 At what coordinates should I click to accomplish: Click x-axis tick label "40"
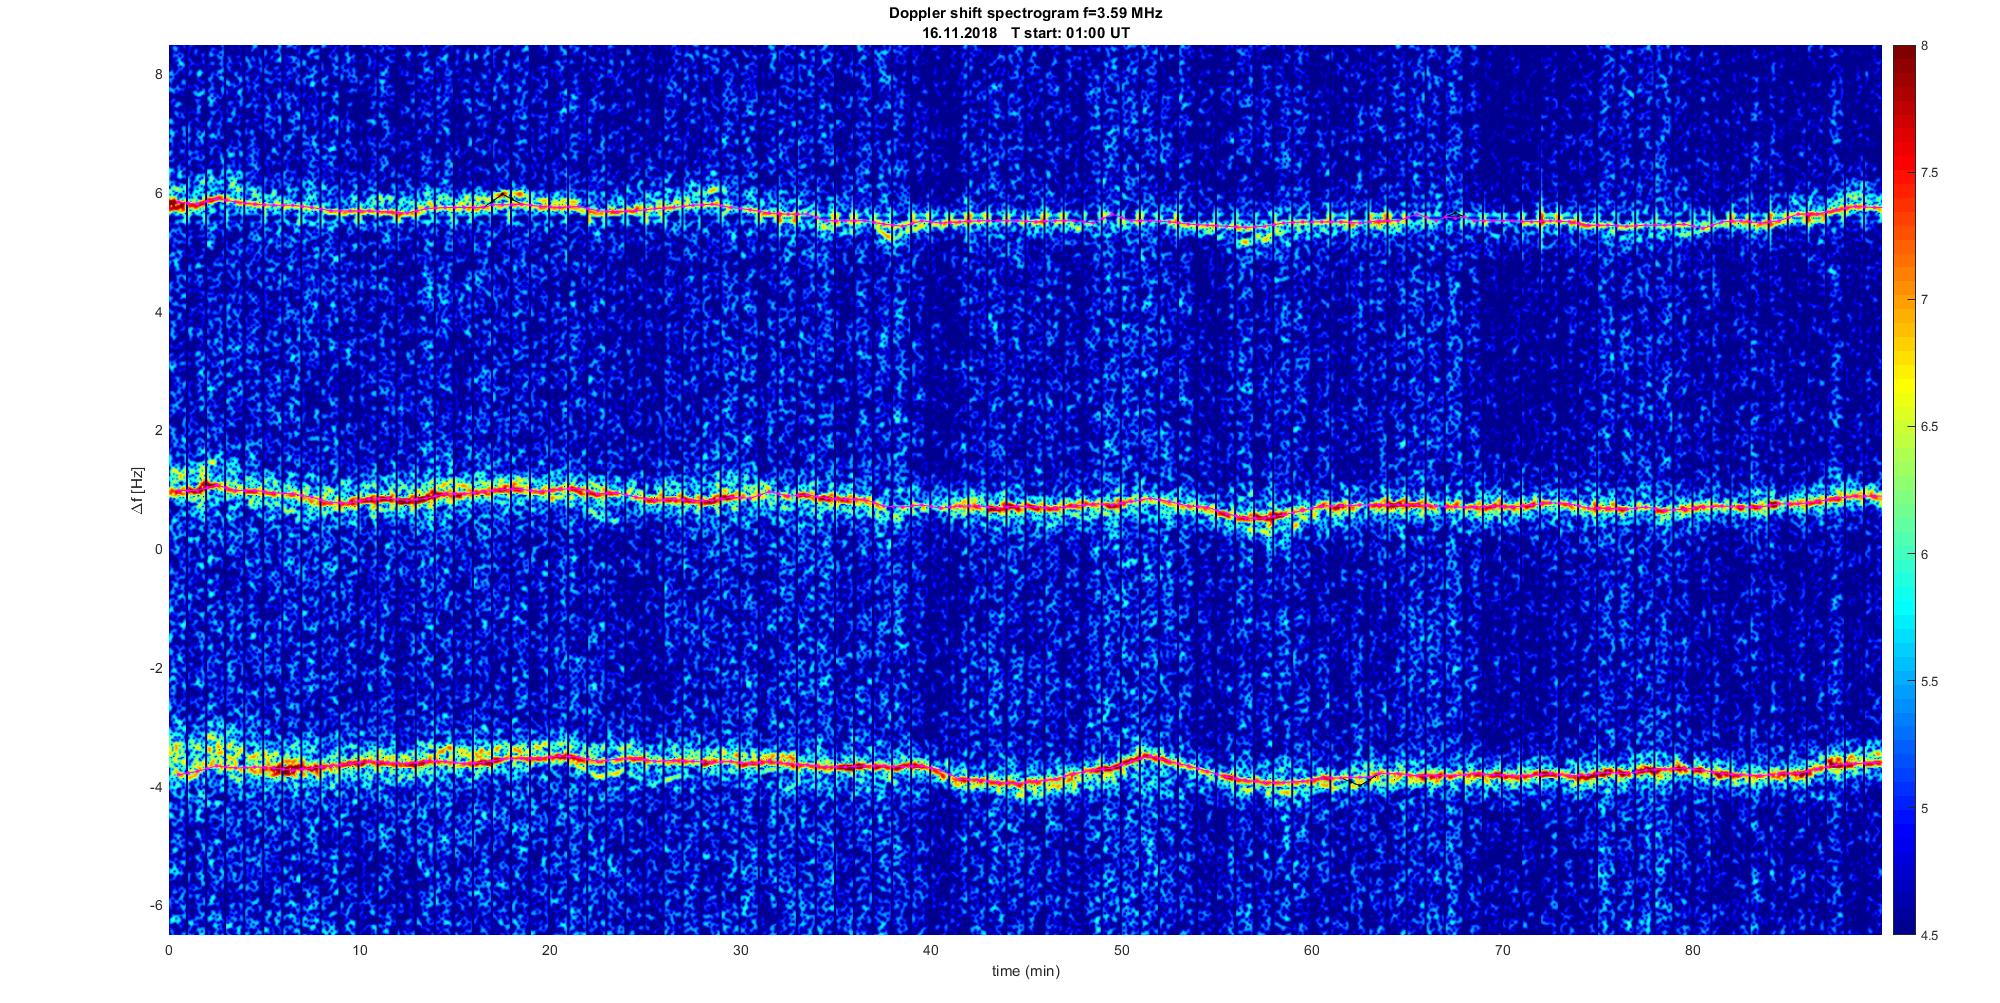pos(931,950)
